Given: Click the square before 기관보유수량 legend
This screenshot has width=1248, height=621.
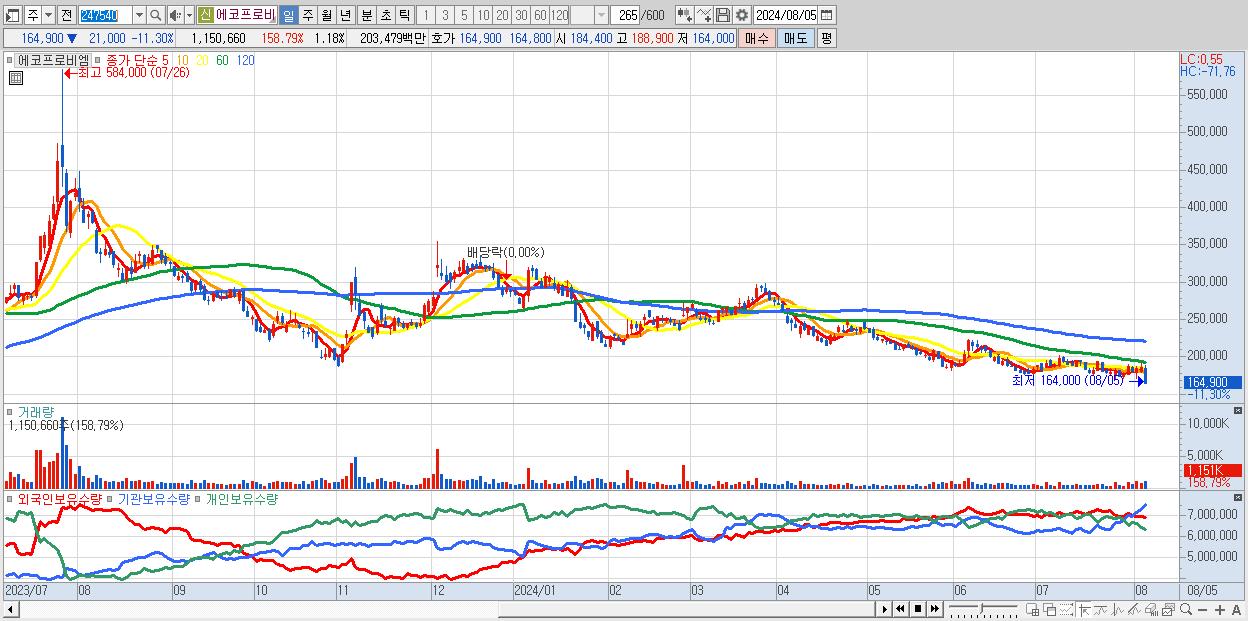Looking at the screenshot, I should (x=110, y=498).
